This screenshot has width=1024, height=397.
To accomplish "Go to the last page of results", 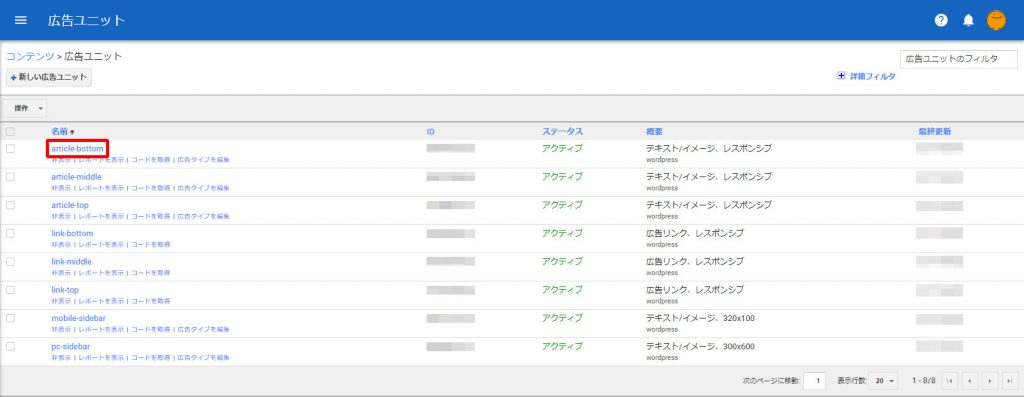I will (x=1010, y=380).
